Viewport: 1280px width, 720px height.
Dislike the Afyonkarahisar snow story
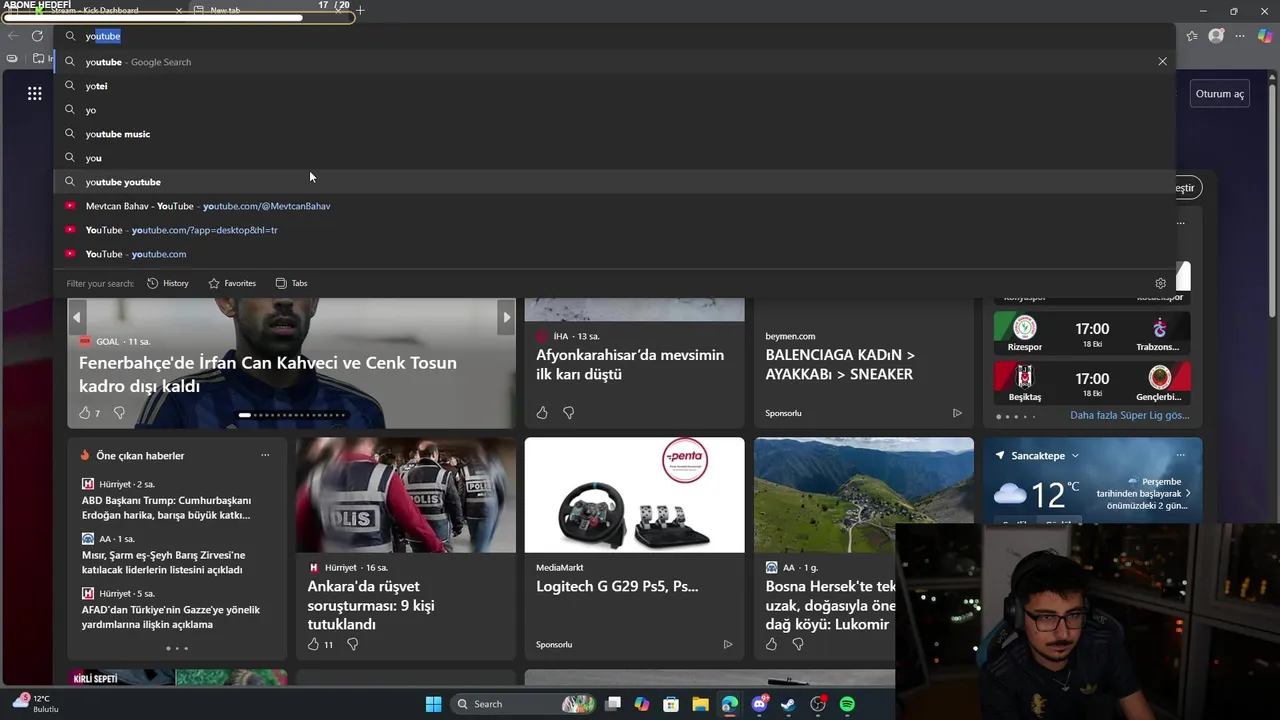pos(568,413)
